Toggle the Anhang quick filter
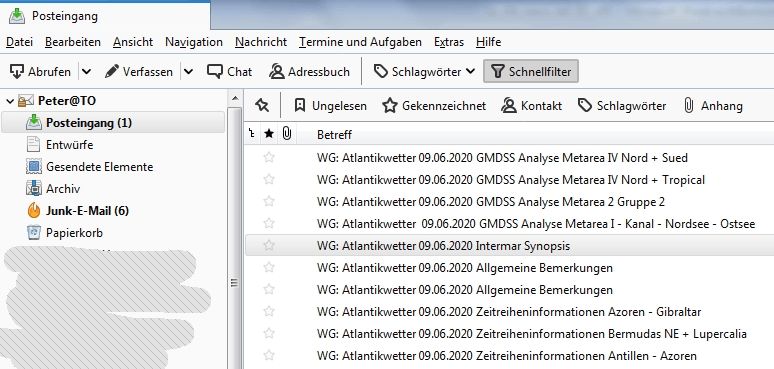This screenshot has width=774, height=369. point(713,106)
